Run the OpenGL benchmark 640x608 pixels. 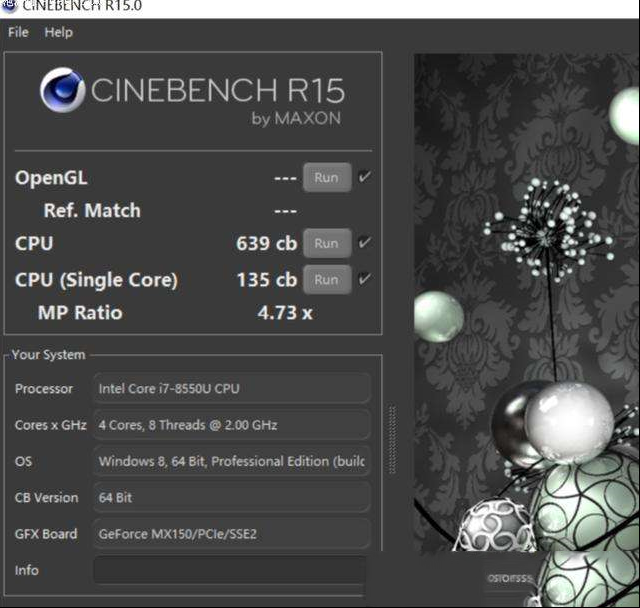coord(327,178)
